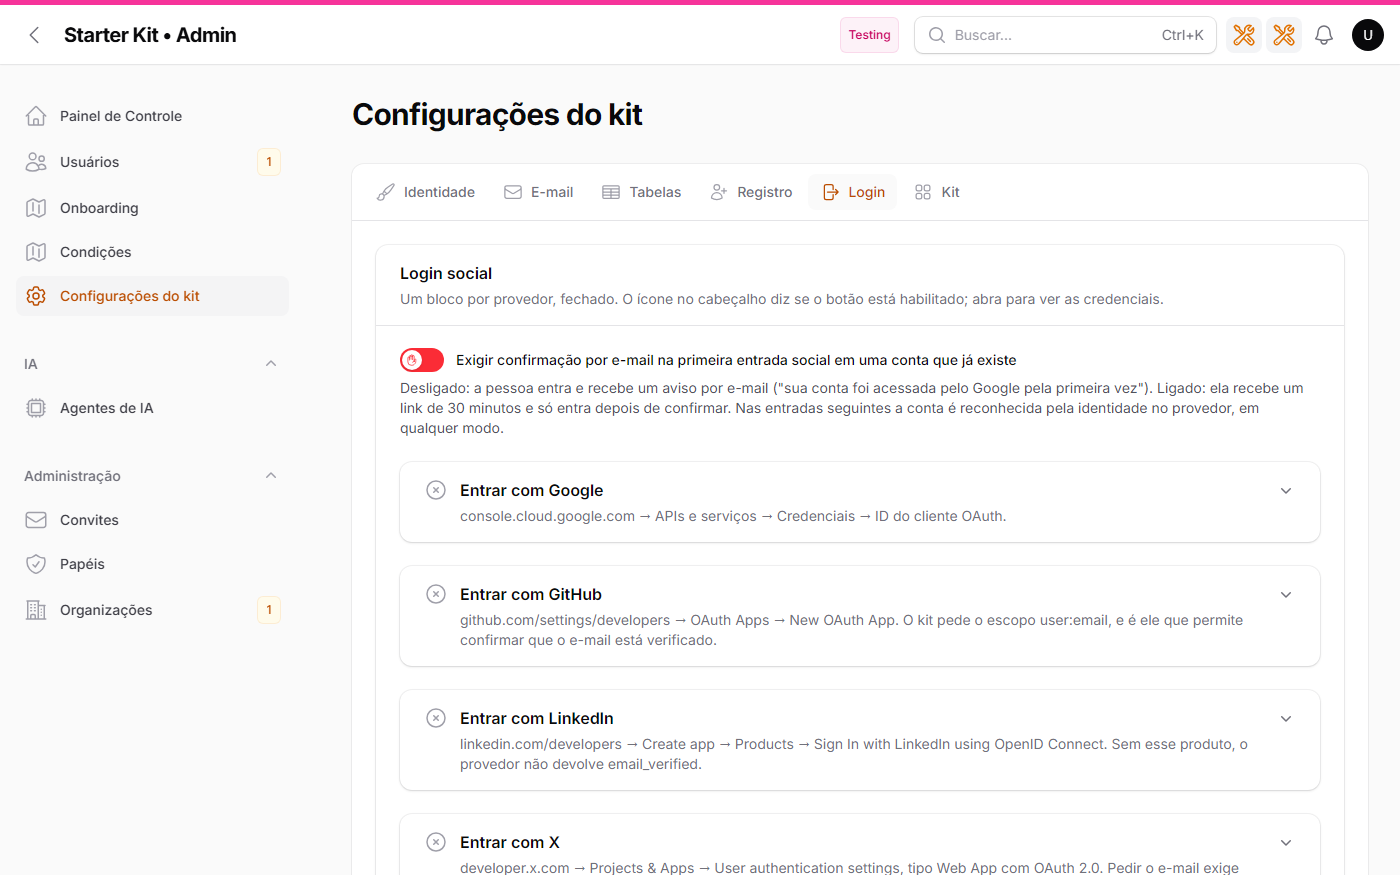The height and width of the screenshot is (875, 1400).
Task: Collapse the IA sidebar section
Action: click(271, 364)
